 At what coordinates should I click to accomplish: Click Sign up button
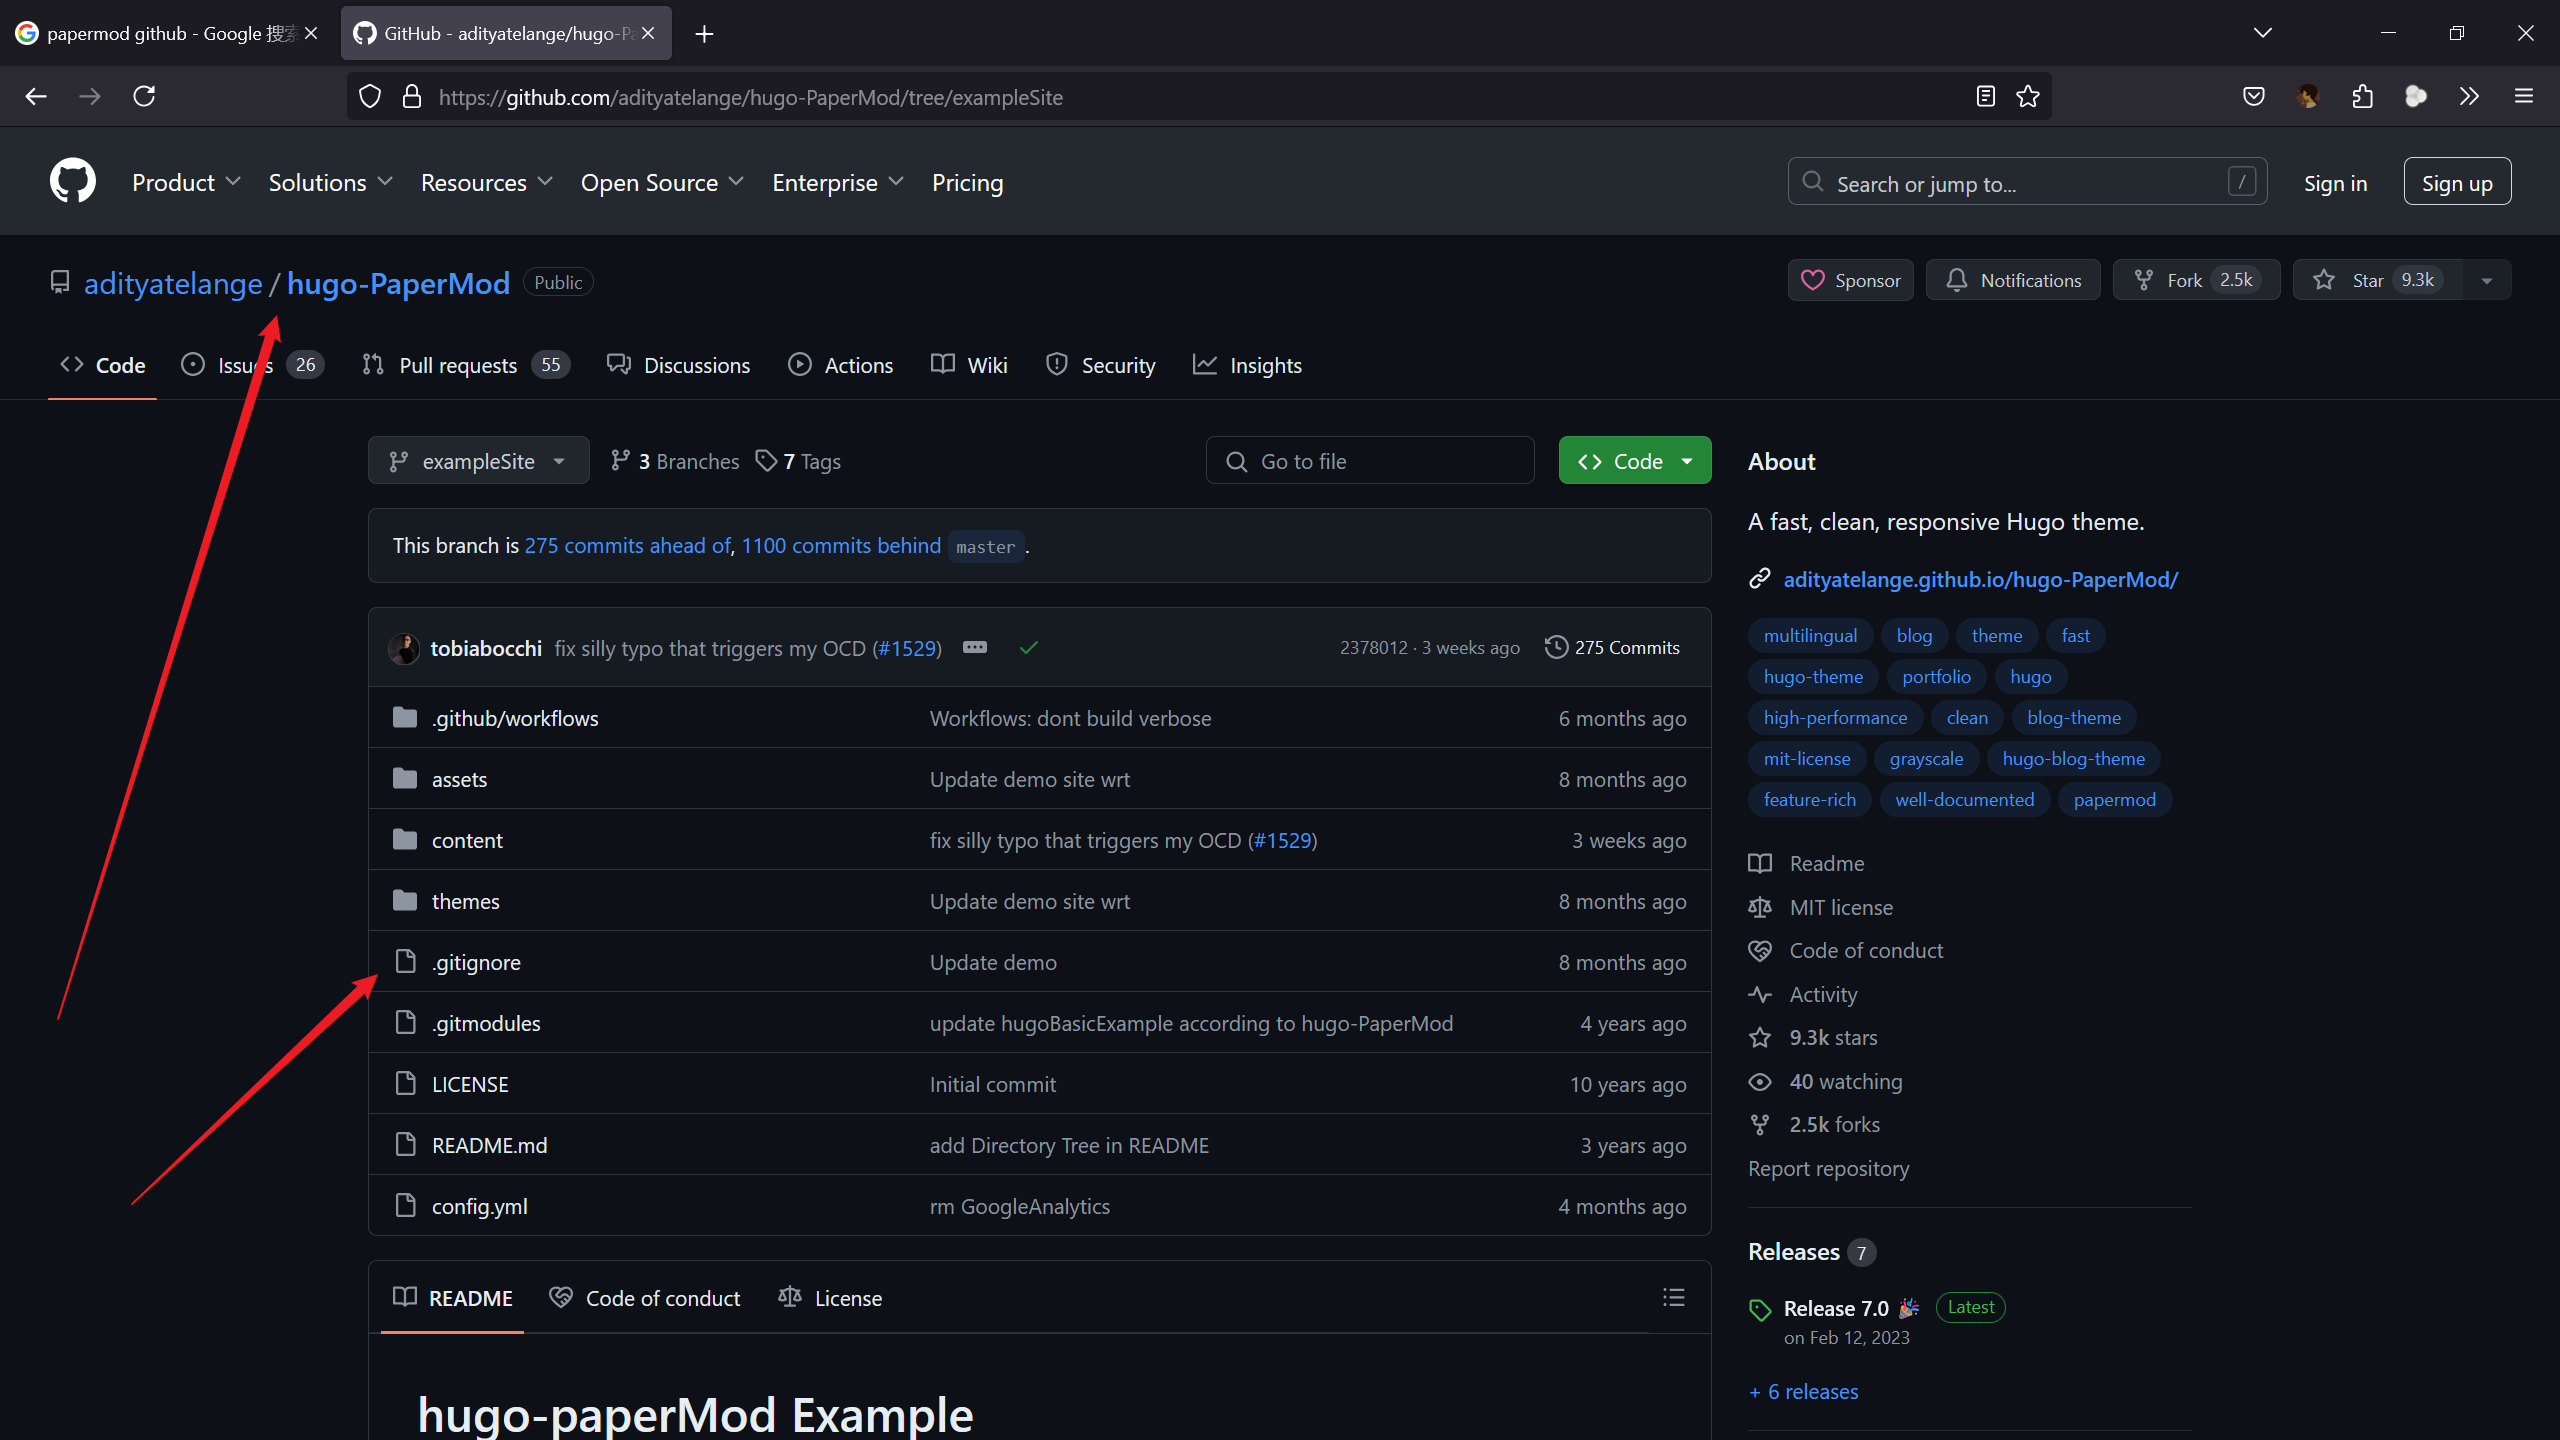click(2457, 182)
